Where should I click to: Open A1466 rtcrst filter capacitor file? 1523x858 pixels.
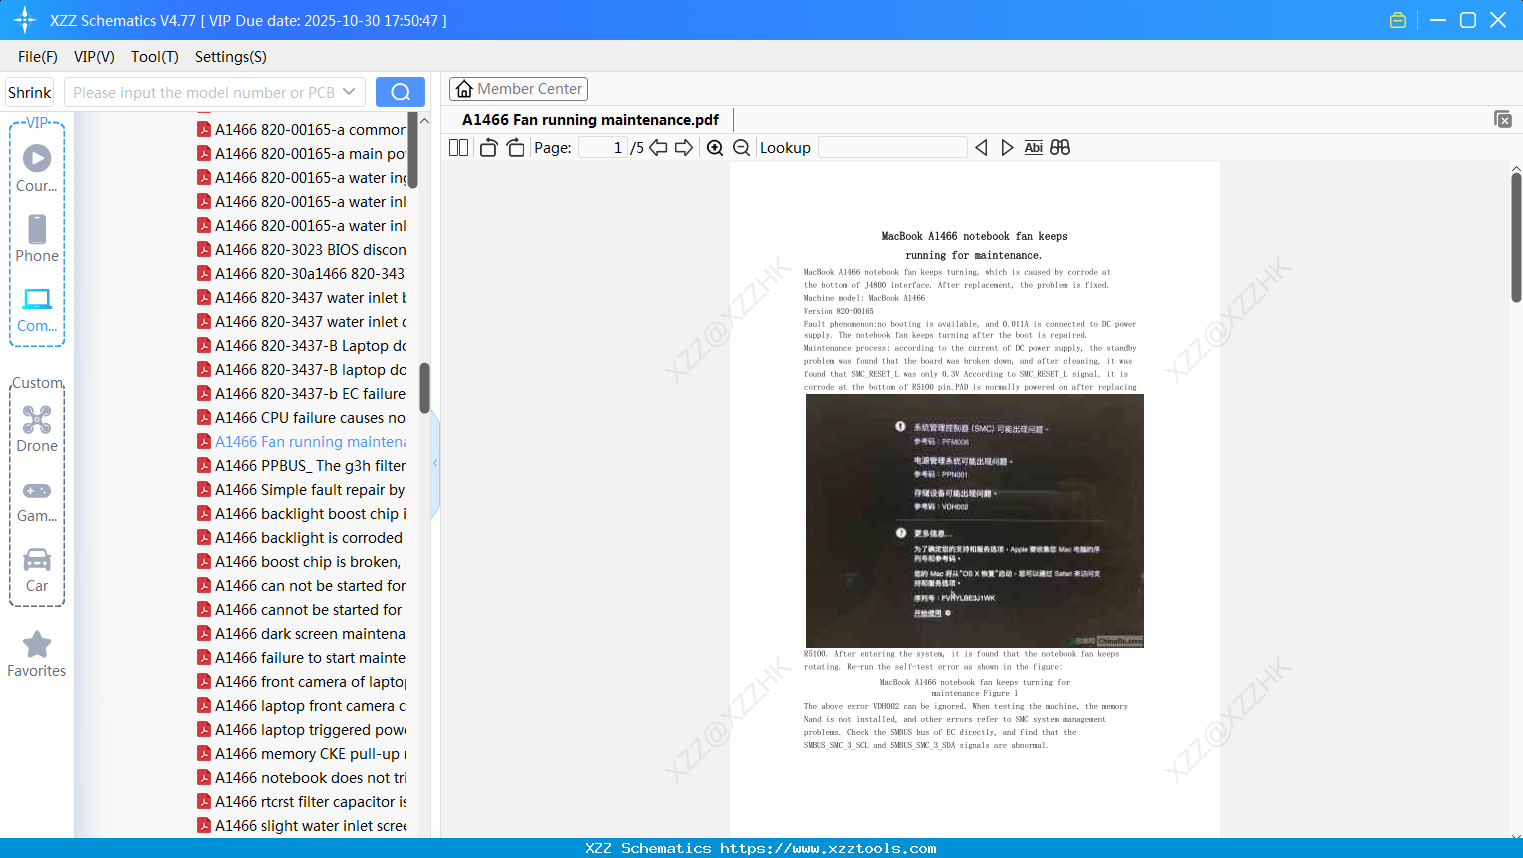tap(301, 802)
